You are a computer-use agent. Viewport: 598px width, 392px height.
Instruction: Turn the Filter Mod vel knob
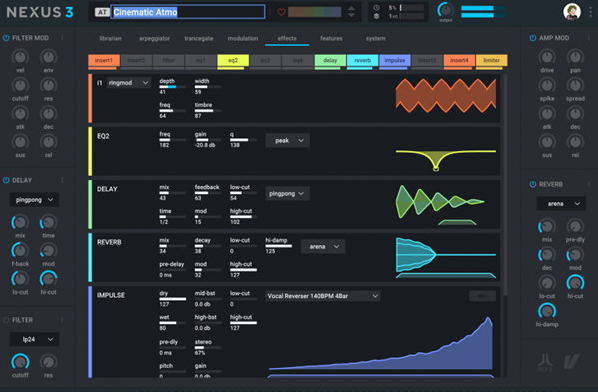coord(20,57)
